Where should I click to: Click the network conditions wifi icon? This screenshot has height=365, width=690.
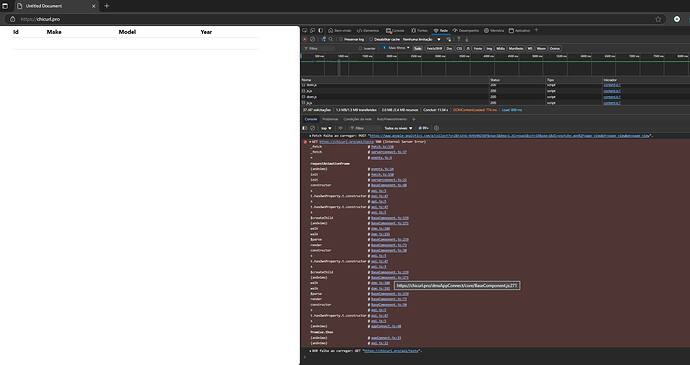(x=449, y=39)
